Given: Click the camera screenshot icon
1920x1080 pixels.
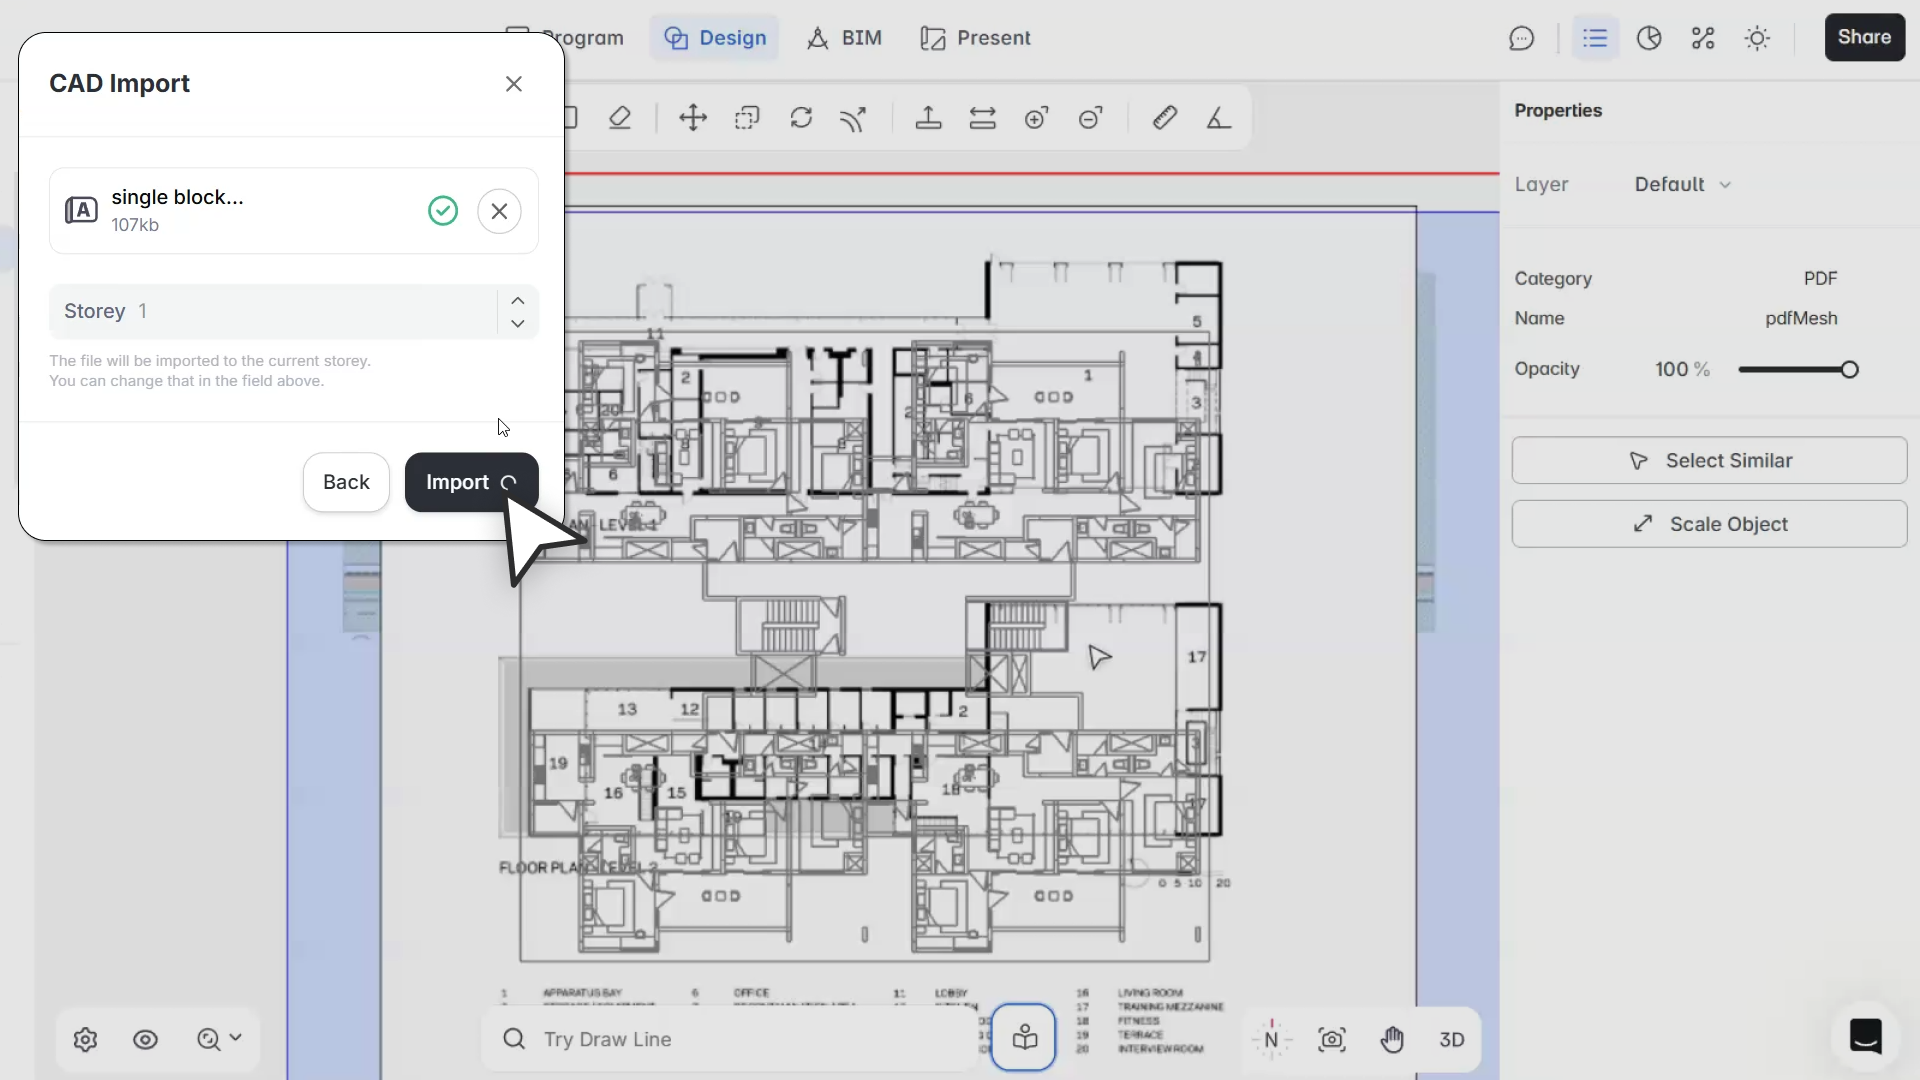Looking at the screenshot, I should (1332, 1040).
